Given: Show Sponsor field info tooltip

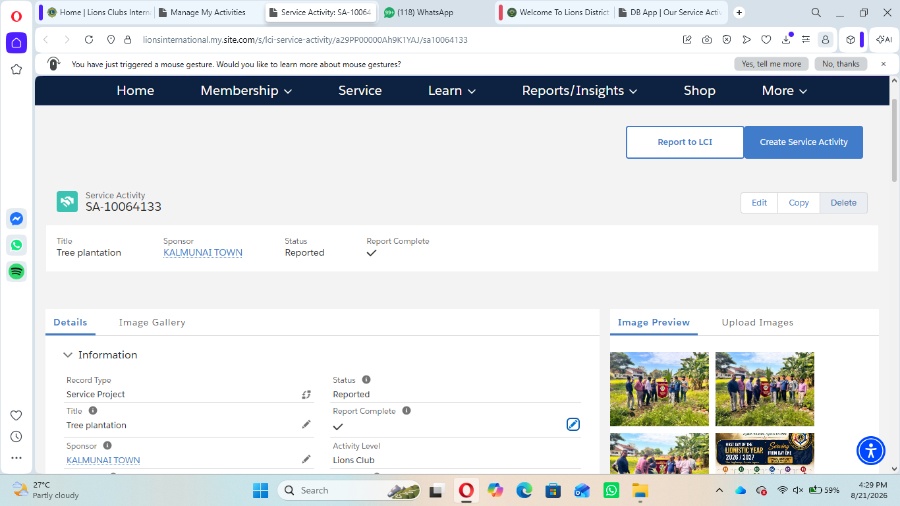Looking at the screenshot, I should (107, 445).
